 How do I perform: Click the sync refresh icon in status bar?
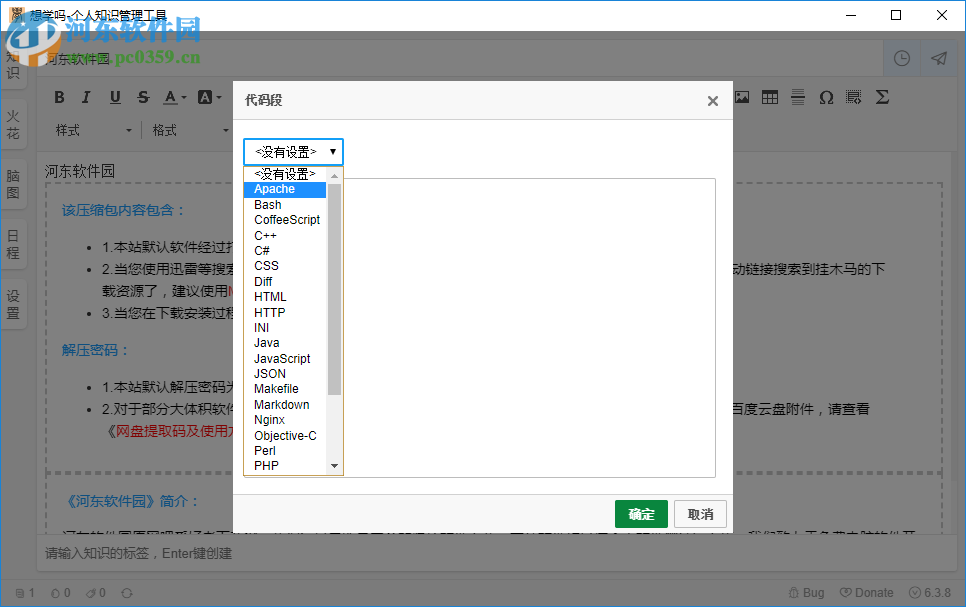(128, 592)
